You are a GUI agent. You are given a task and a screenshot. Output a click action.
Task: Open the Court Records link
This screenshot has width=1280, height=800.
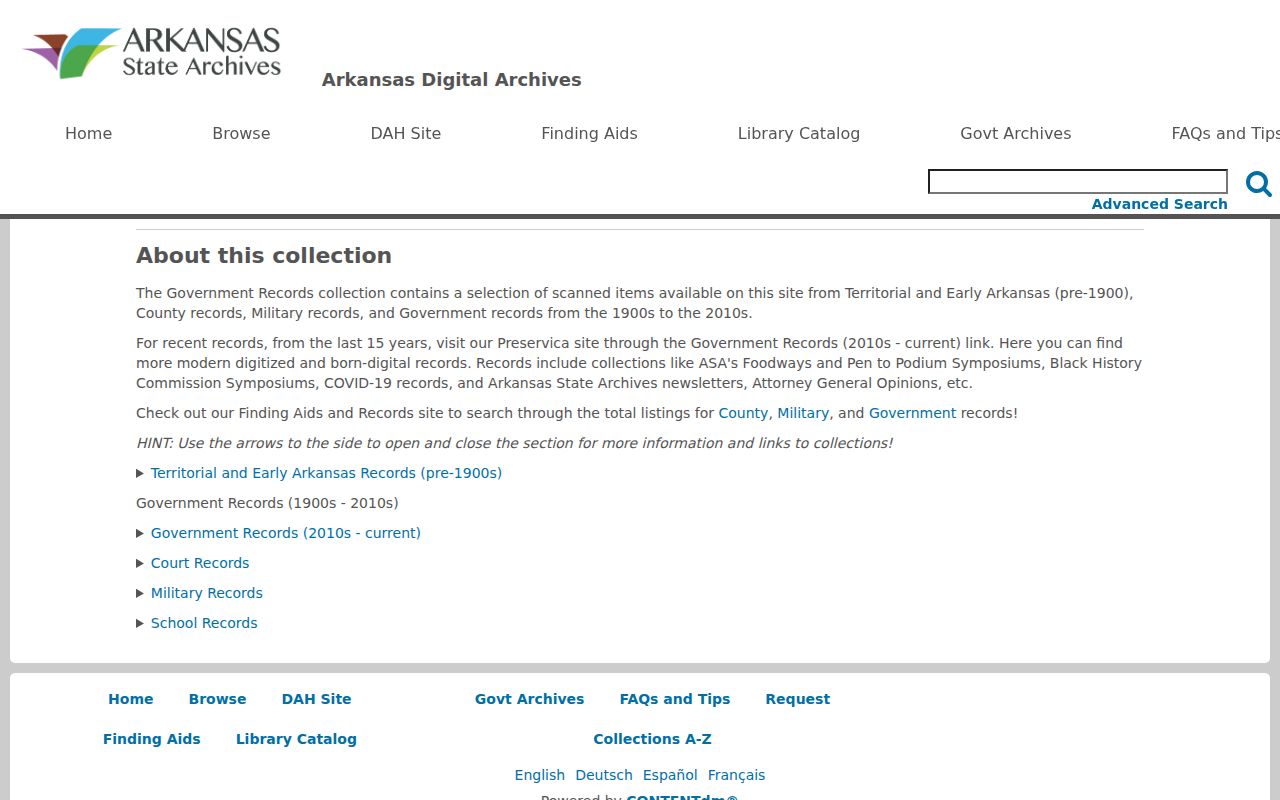(200, 563)
